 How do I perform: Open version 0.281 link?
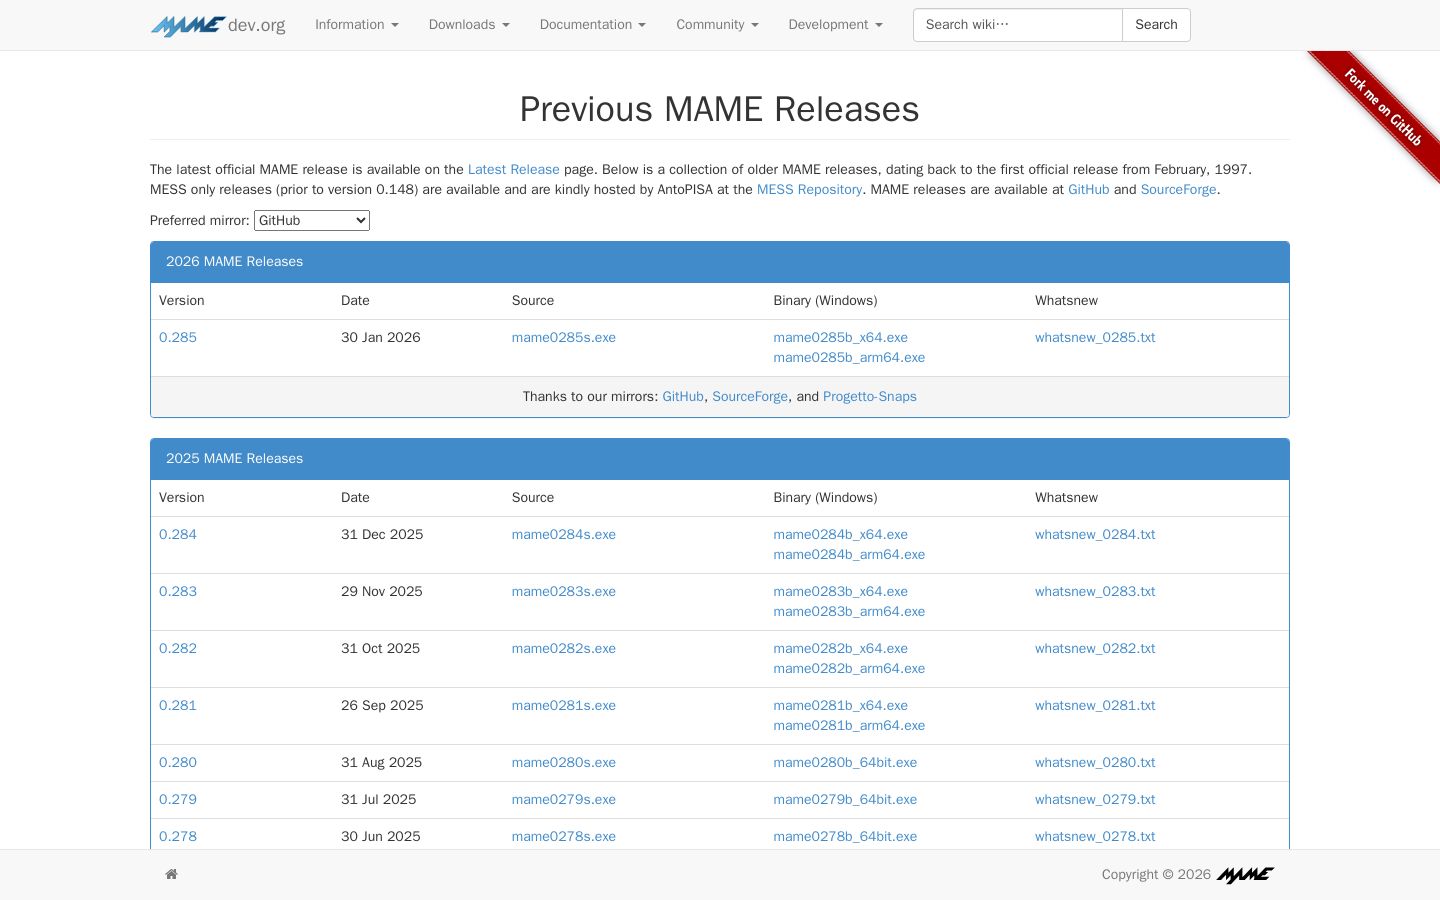click(178, 706)
